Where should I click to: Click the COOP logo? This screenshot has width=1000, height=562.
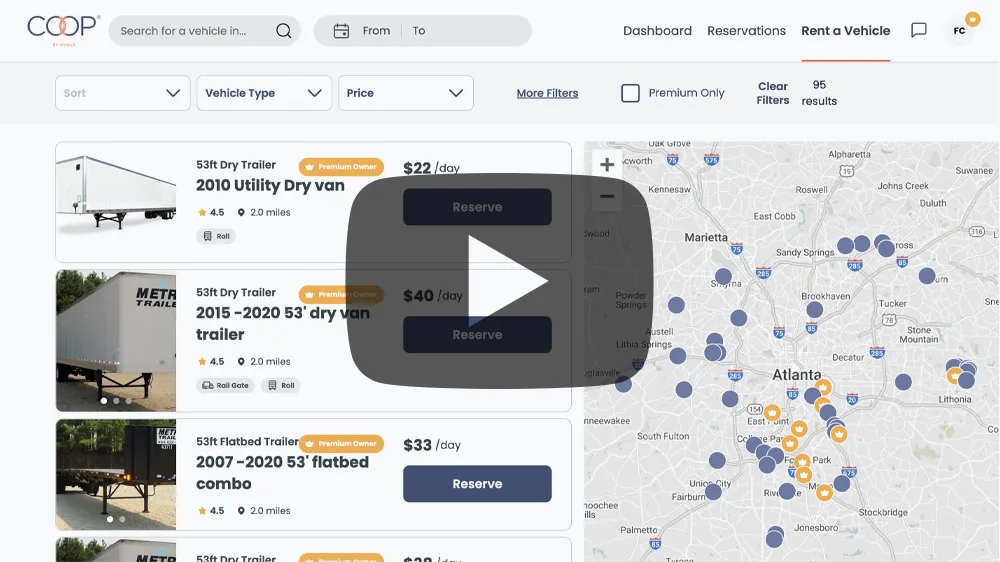point(63,29)
